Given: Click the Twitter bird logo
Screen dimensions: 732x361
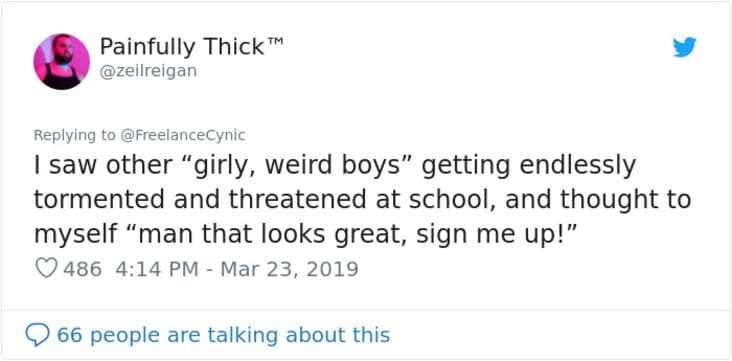Looking at the screenshot, I should (684, 47).
